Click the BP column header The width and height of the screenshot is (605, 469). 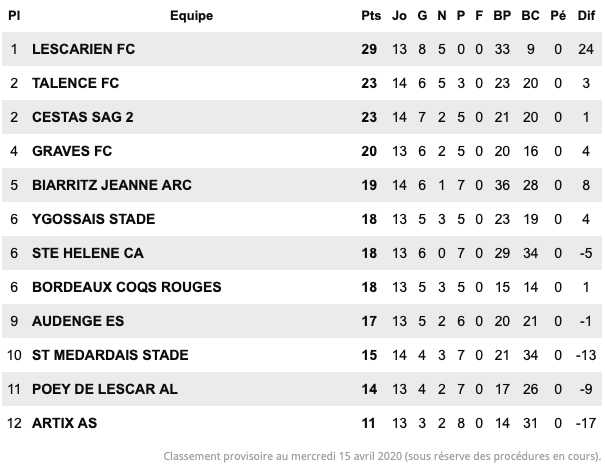pos(502,15)
